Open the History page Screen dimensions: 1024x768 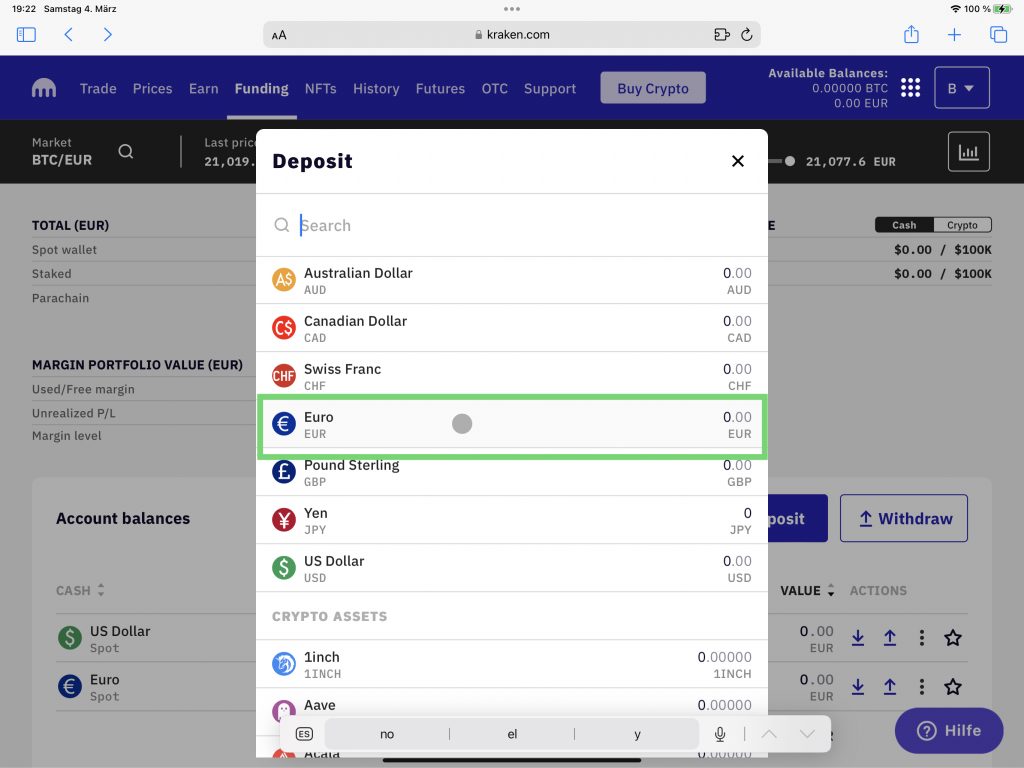coord(376,88)
